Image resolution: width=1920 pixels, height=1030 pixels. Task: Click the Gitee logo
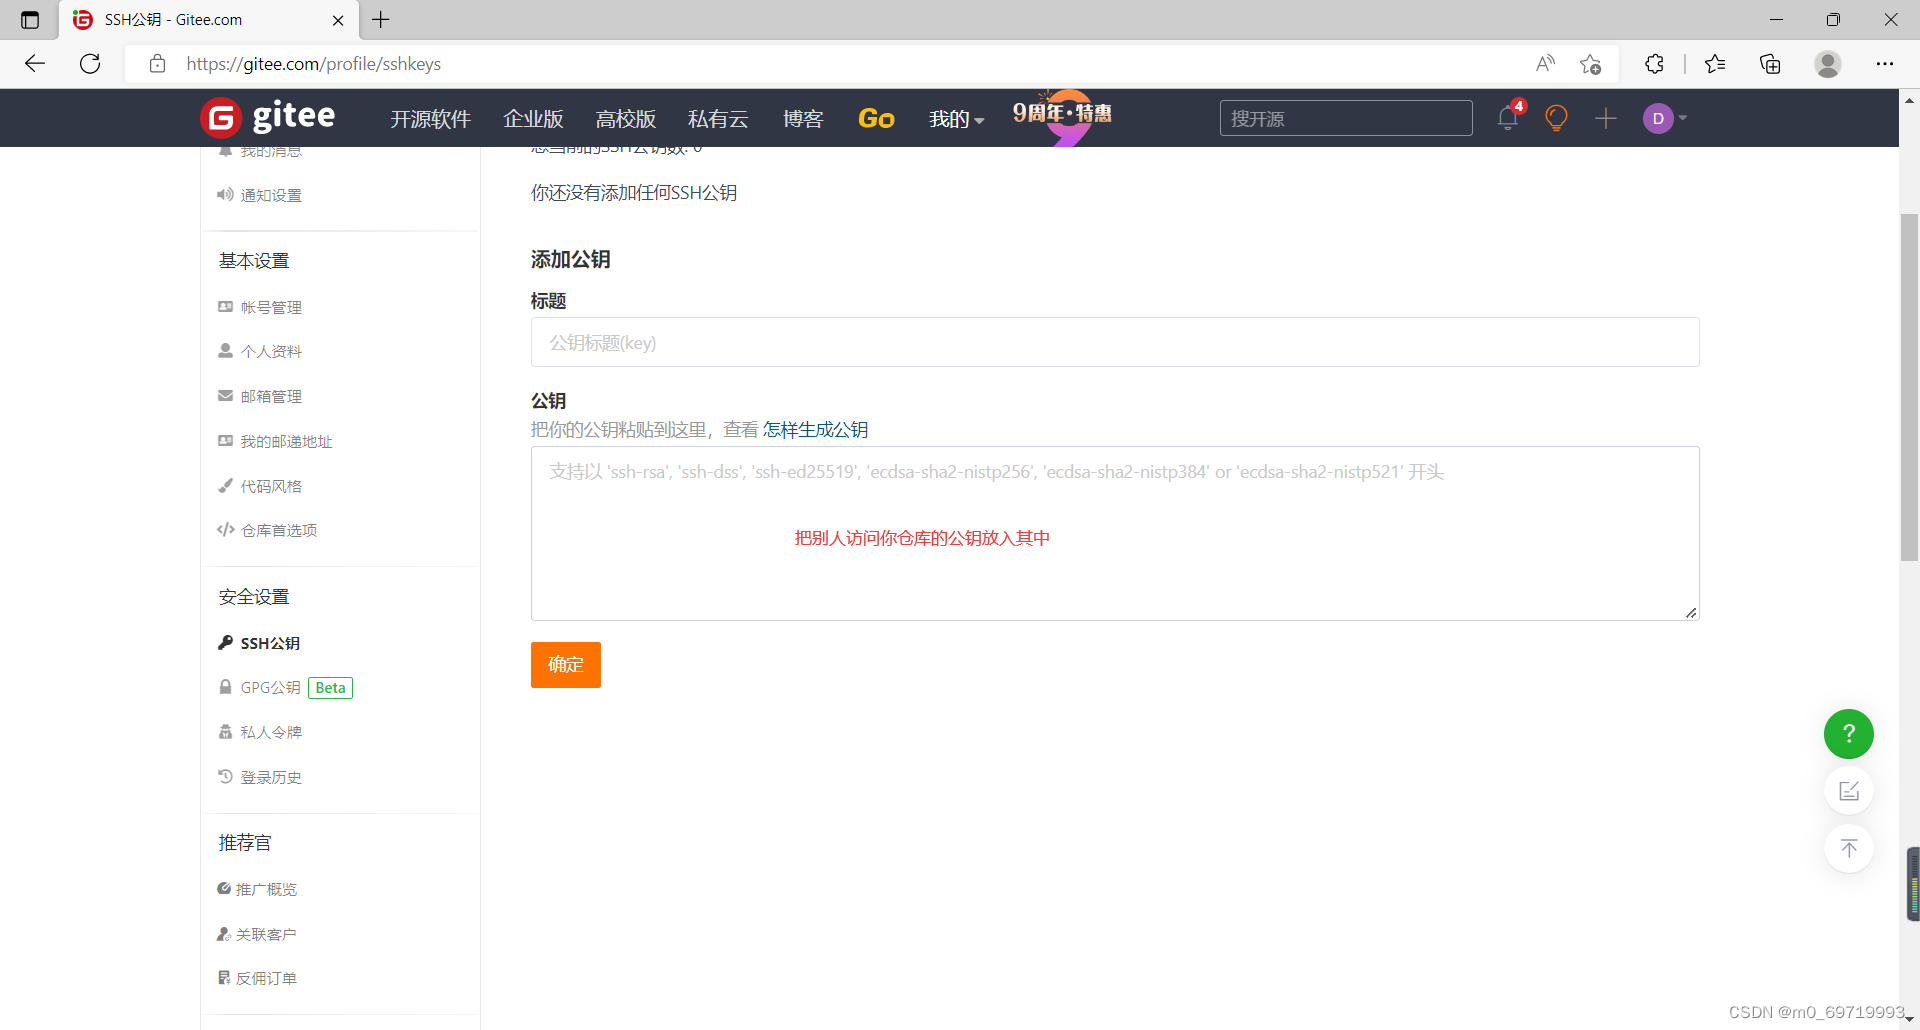coord(267,117)
